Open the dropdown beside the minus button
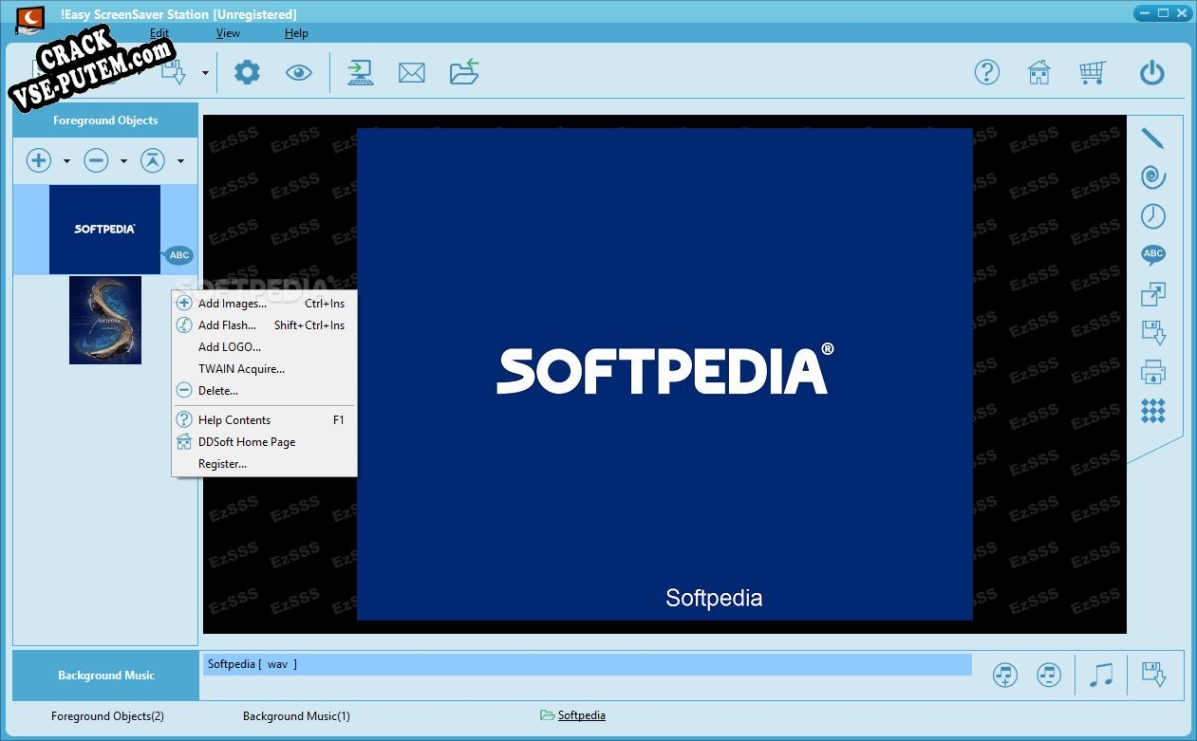Screen dimensions: 1197x741 (x=122, y=160)
